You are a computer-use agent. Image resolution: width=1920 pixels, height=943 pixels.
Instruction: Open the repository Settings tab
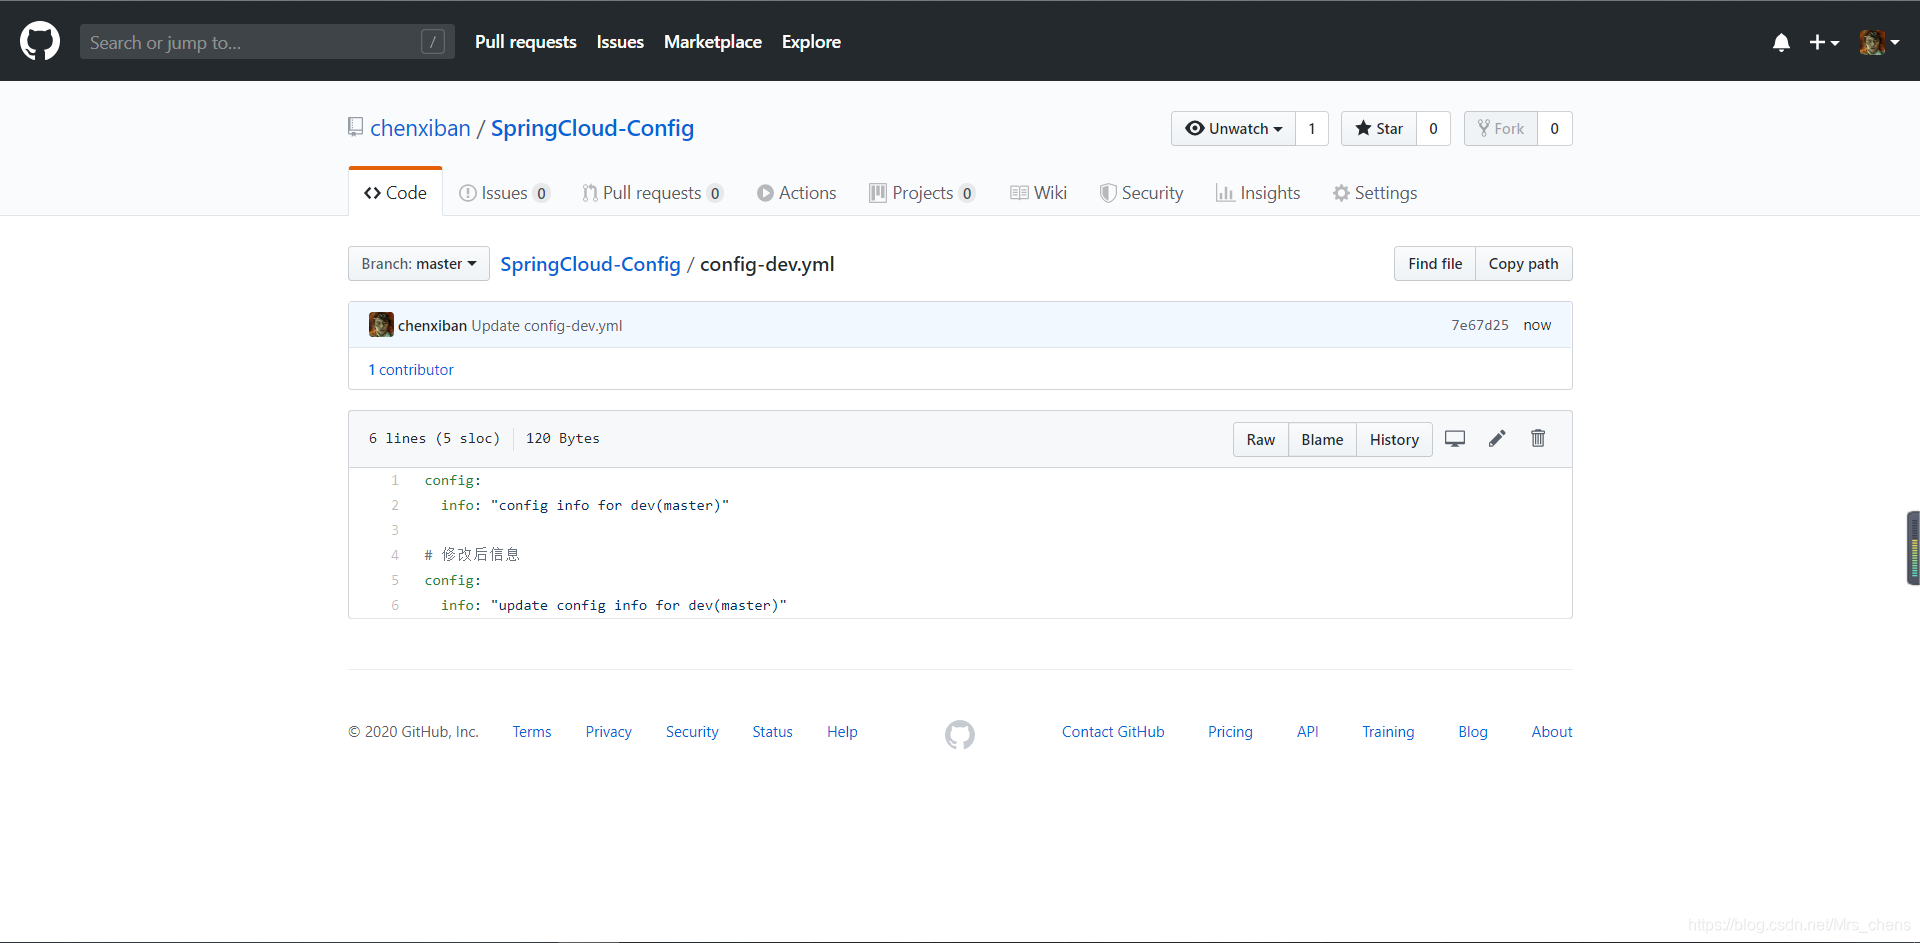(x=1375, y=193)
